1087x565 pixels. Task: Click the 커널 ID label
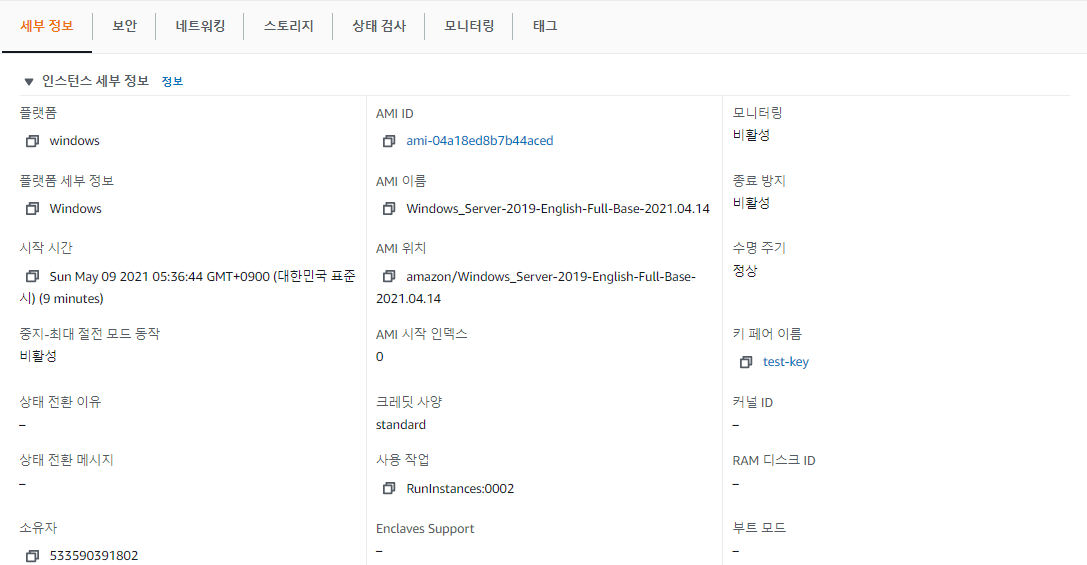752,403
